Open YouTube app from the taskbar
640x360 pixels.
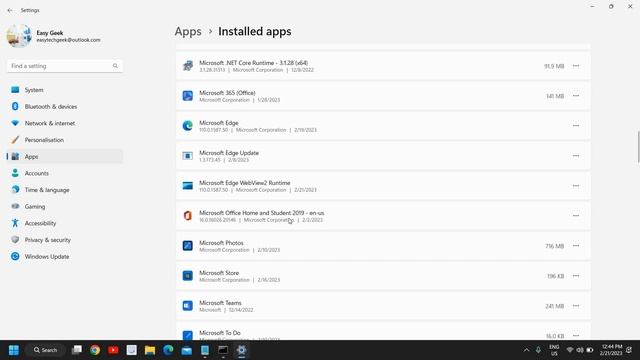click(113, 350)
